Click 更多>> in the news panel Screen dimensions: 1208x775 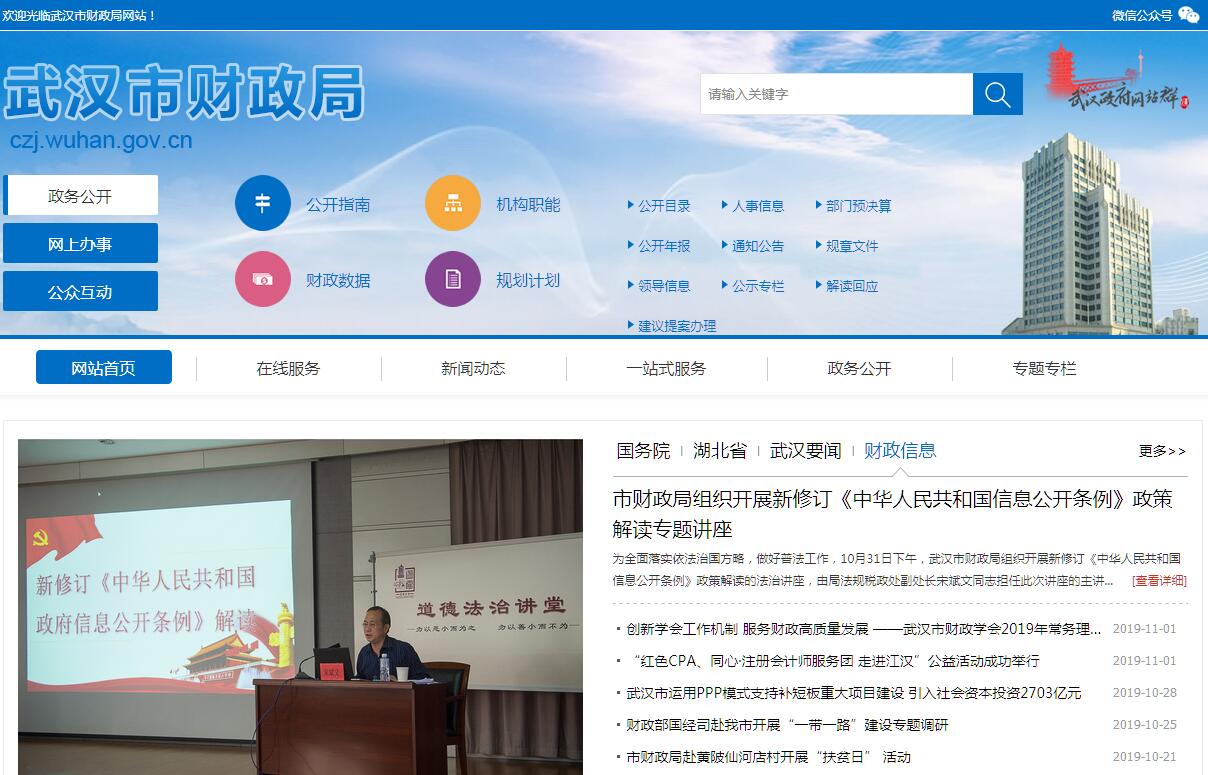pyautogui.click(x=1162, y=451)
